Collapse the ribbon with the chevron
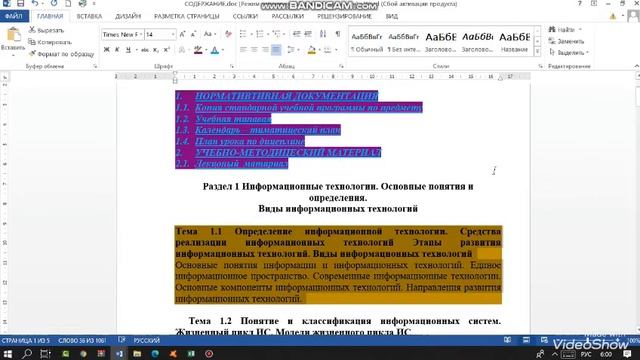 click(637, 66)
